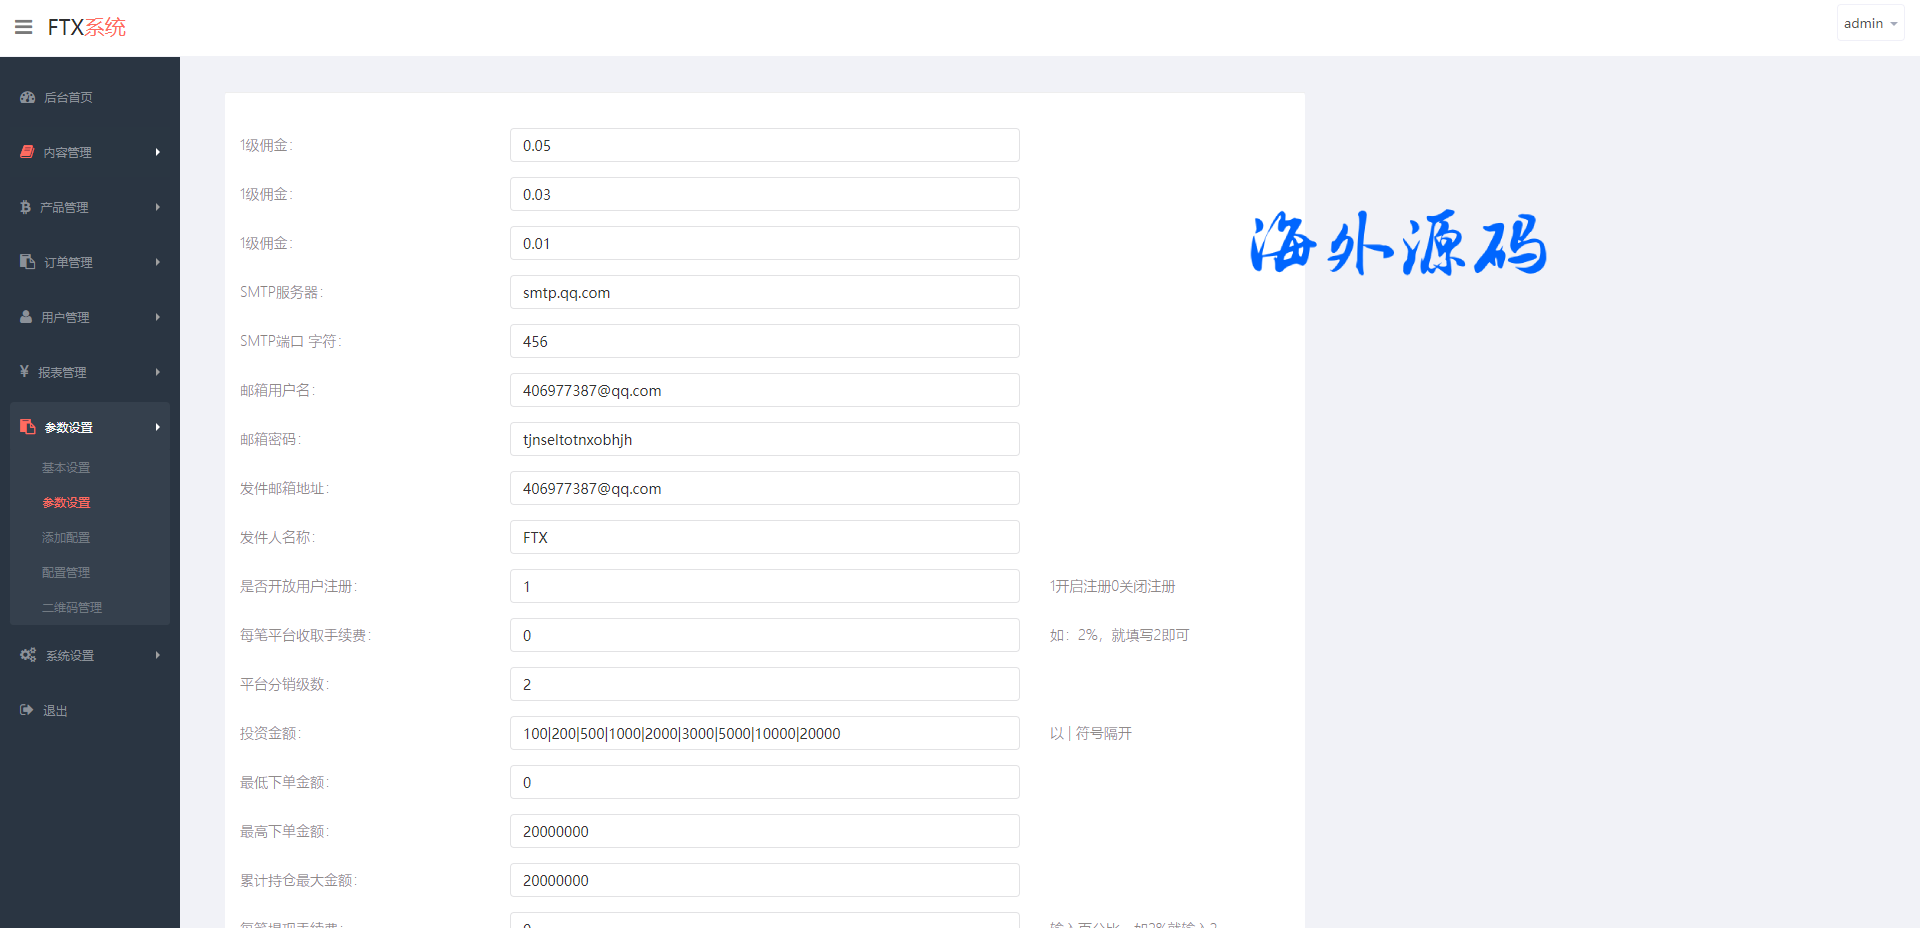Open the admin user dropdown
Screen dimensions: 1920x928
point(1869,23)
